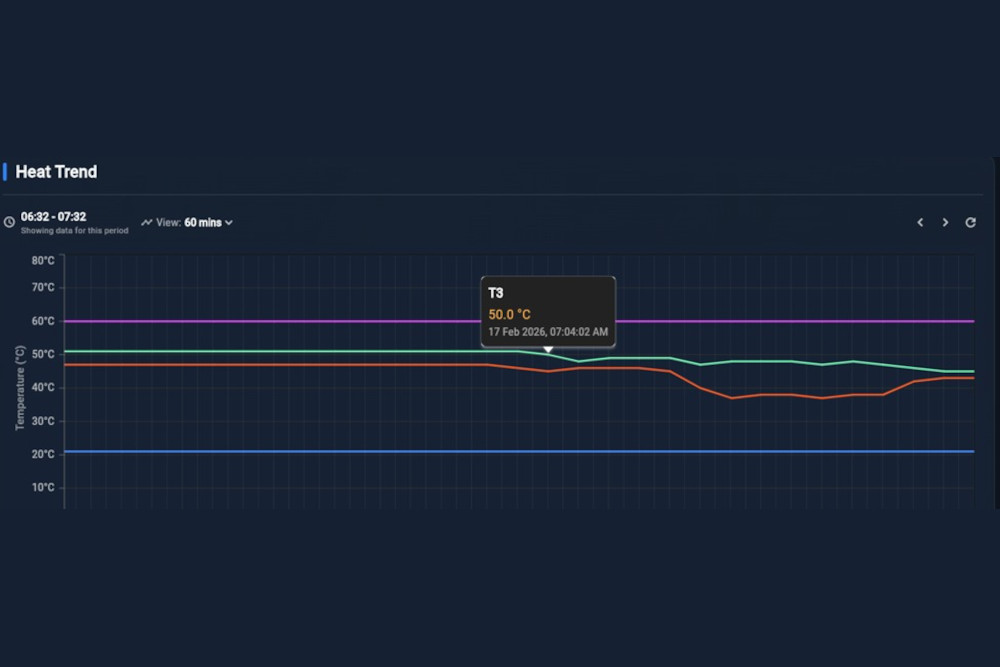Viewport: 1000px width, 667px height.
Task: Click the tooltip timestamp 07:04:02 AM
Action: click(x=547, y=331)
